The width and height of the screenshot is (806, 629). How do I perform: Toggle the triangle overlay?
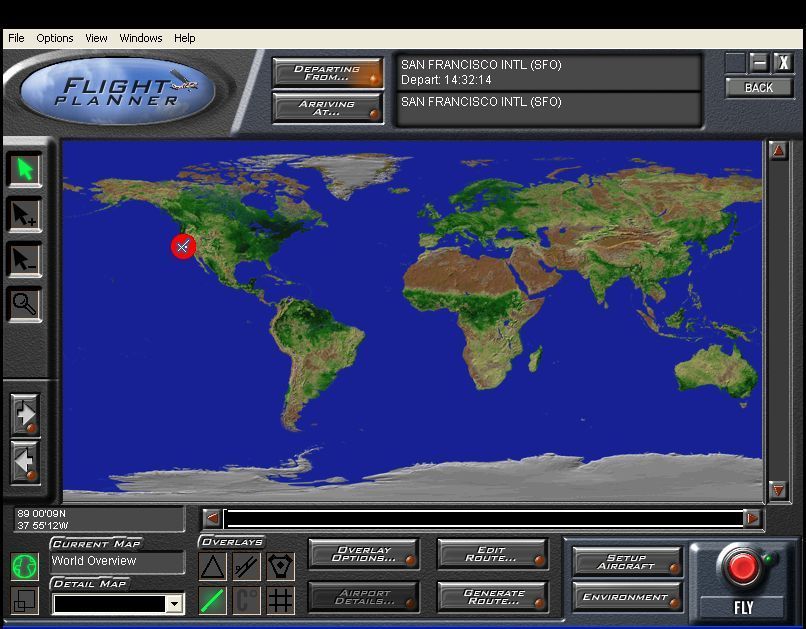(212, 567)
